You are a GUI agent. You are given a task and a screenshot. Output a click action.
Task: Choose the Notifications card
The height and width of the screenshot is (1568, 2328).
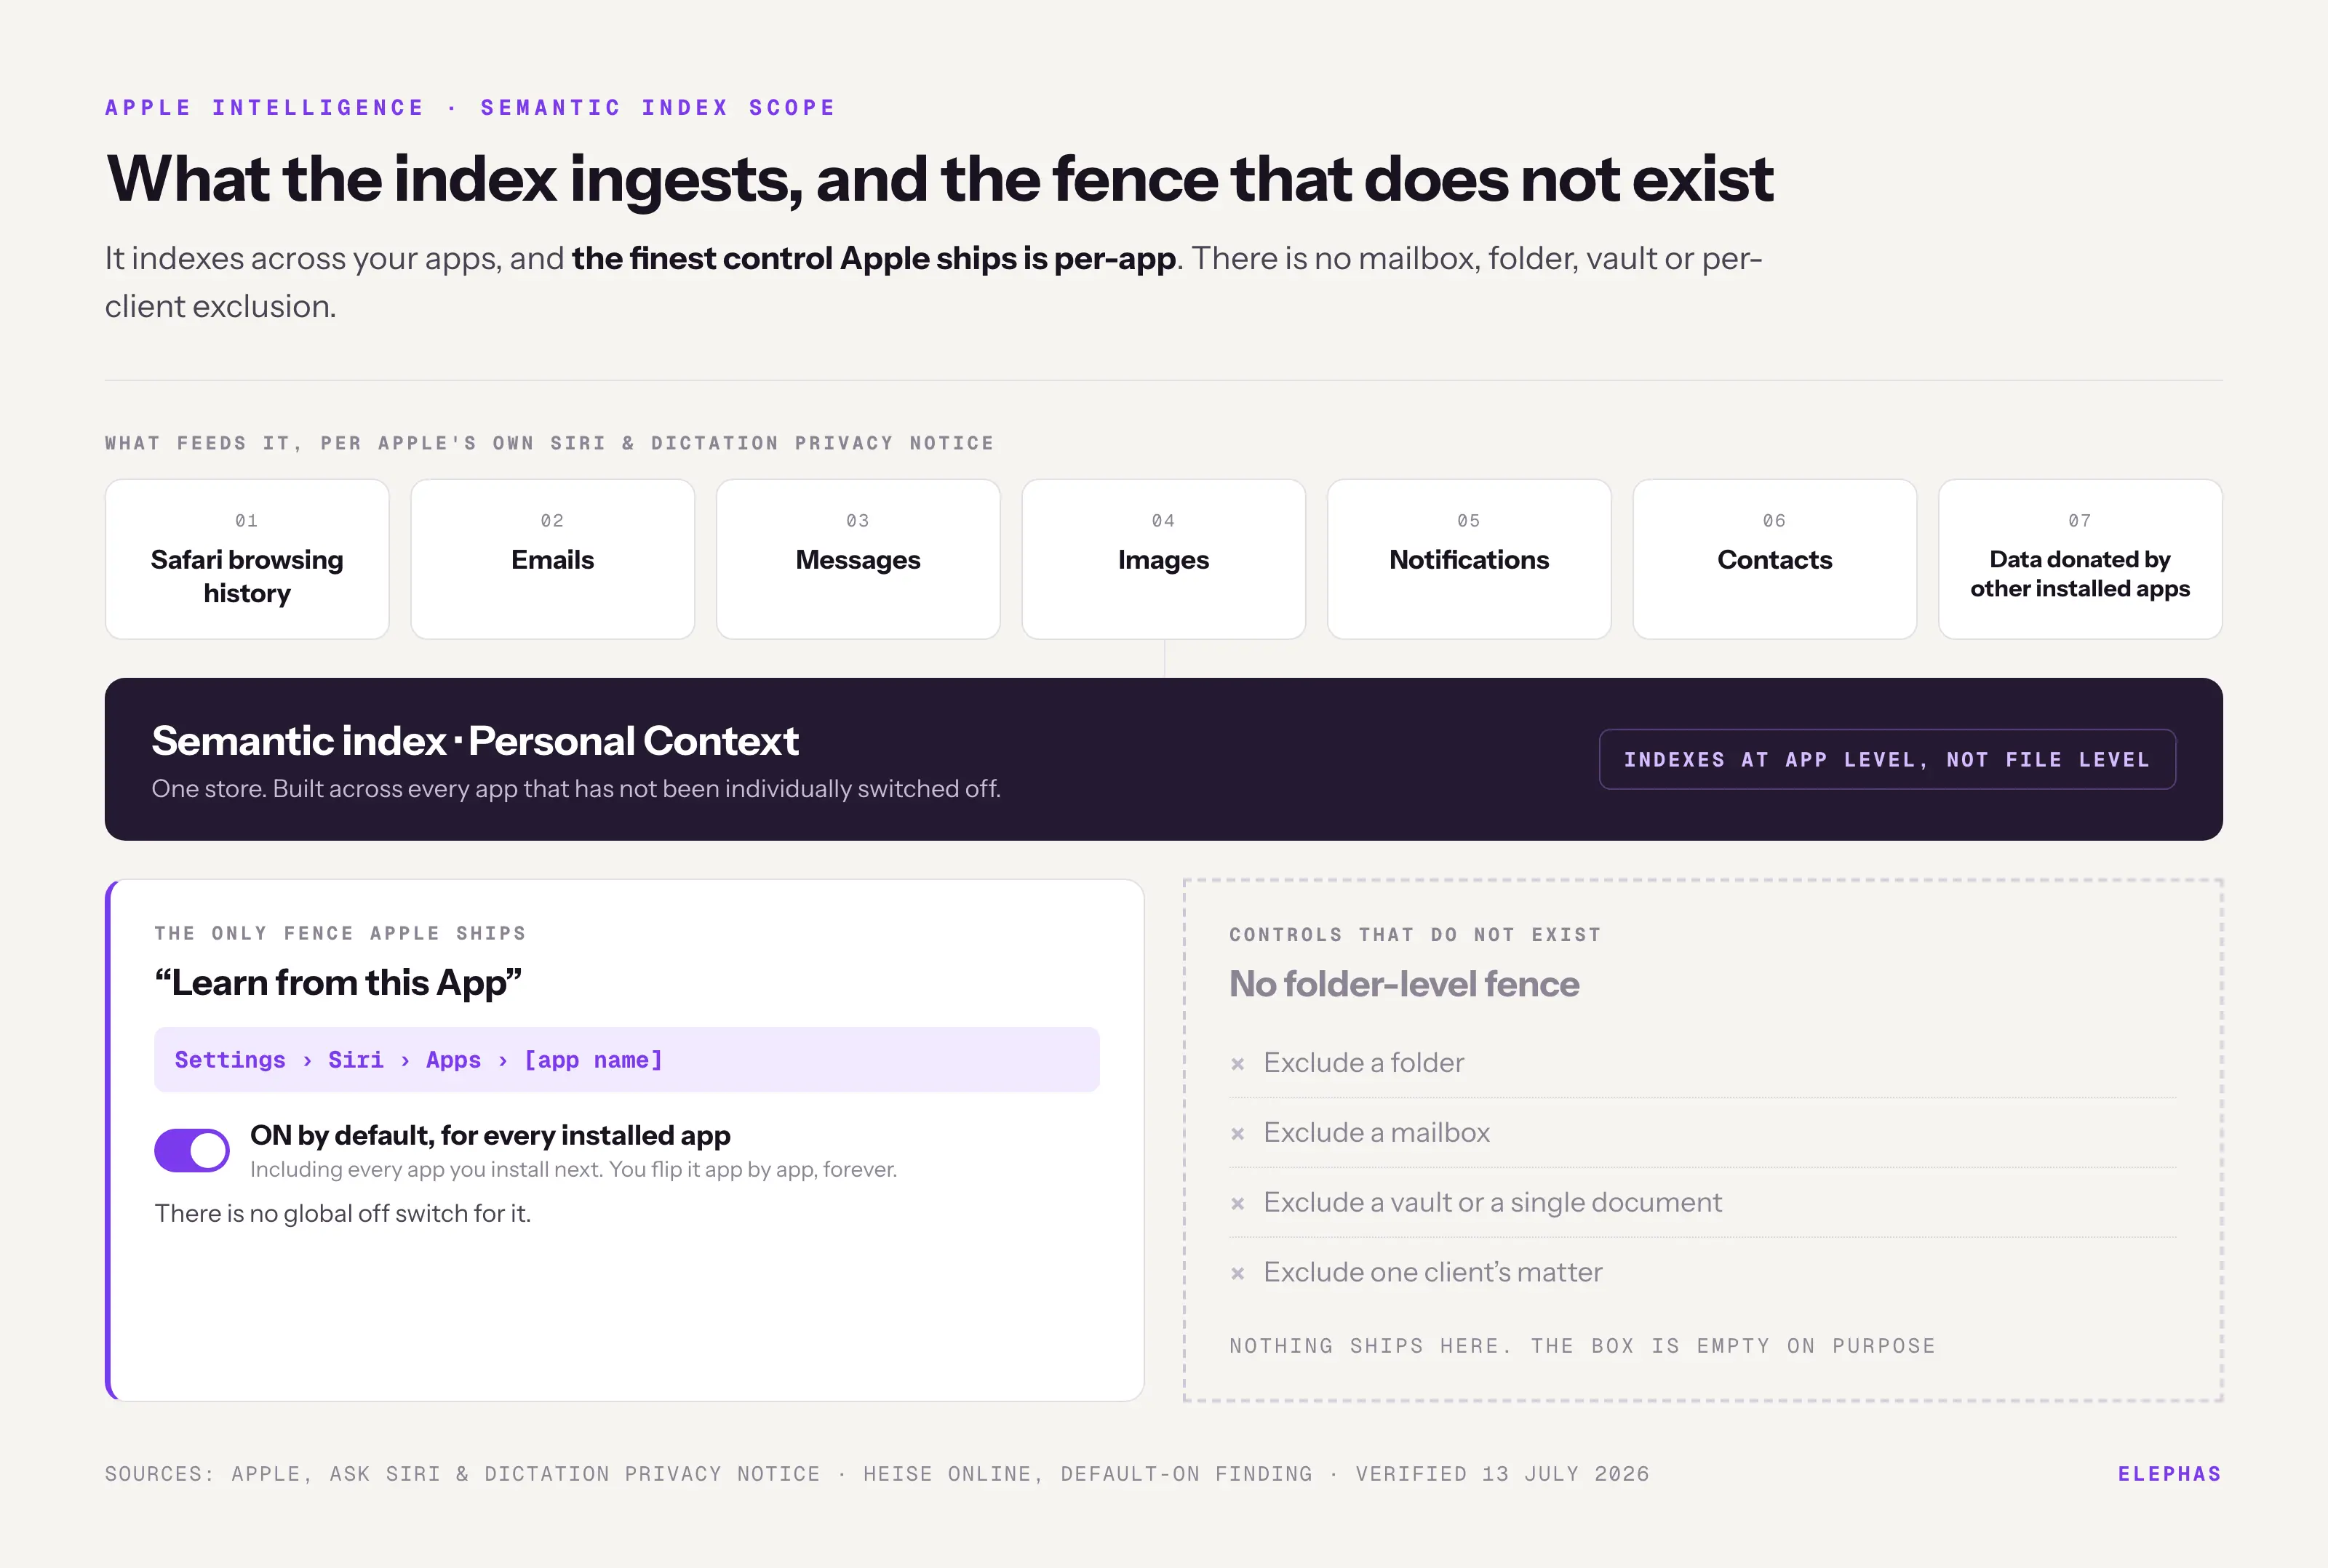pos(1469,559)
